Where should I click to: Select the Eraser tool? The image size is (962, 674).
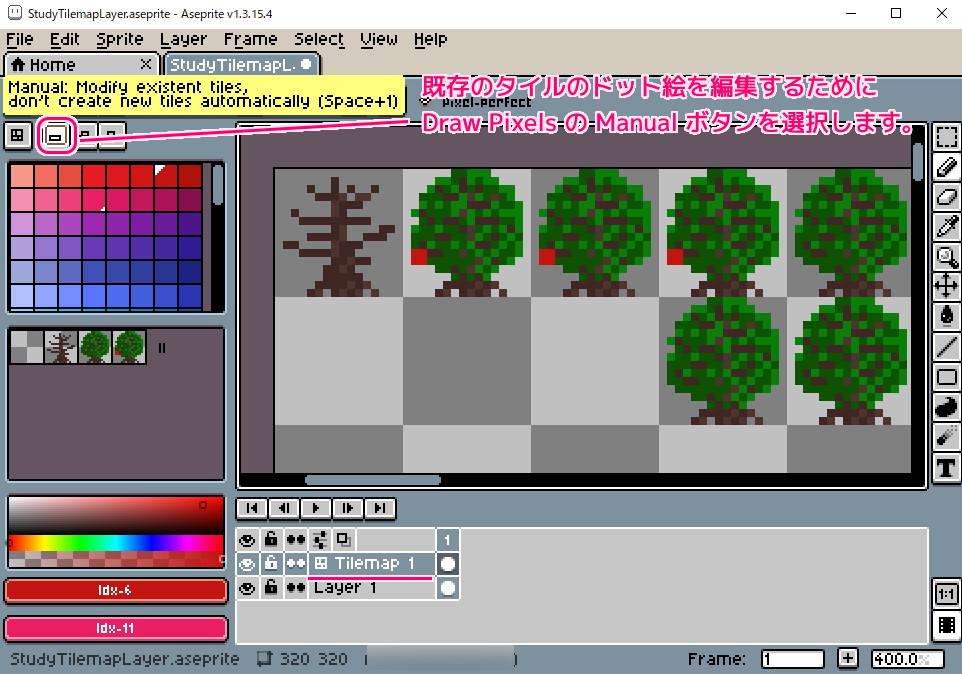tap(946, 197)
